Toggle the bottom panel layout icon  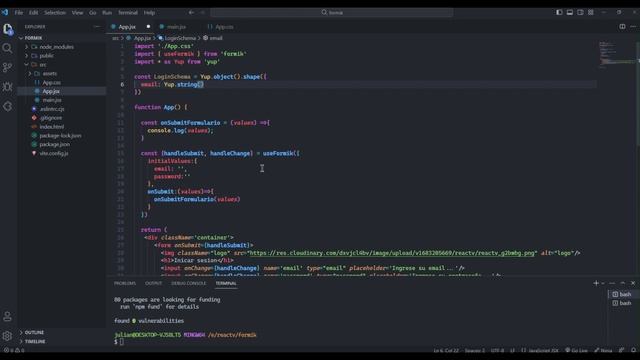pyautogui.click(x=570, y=12)
